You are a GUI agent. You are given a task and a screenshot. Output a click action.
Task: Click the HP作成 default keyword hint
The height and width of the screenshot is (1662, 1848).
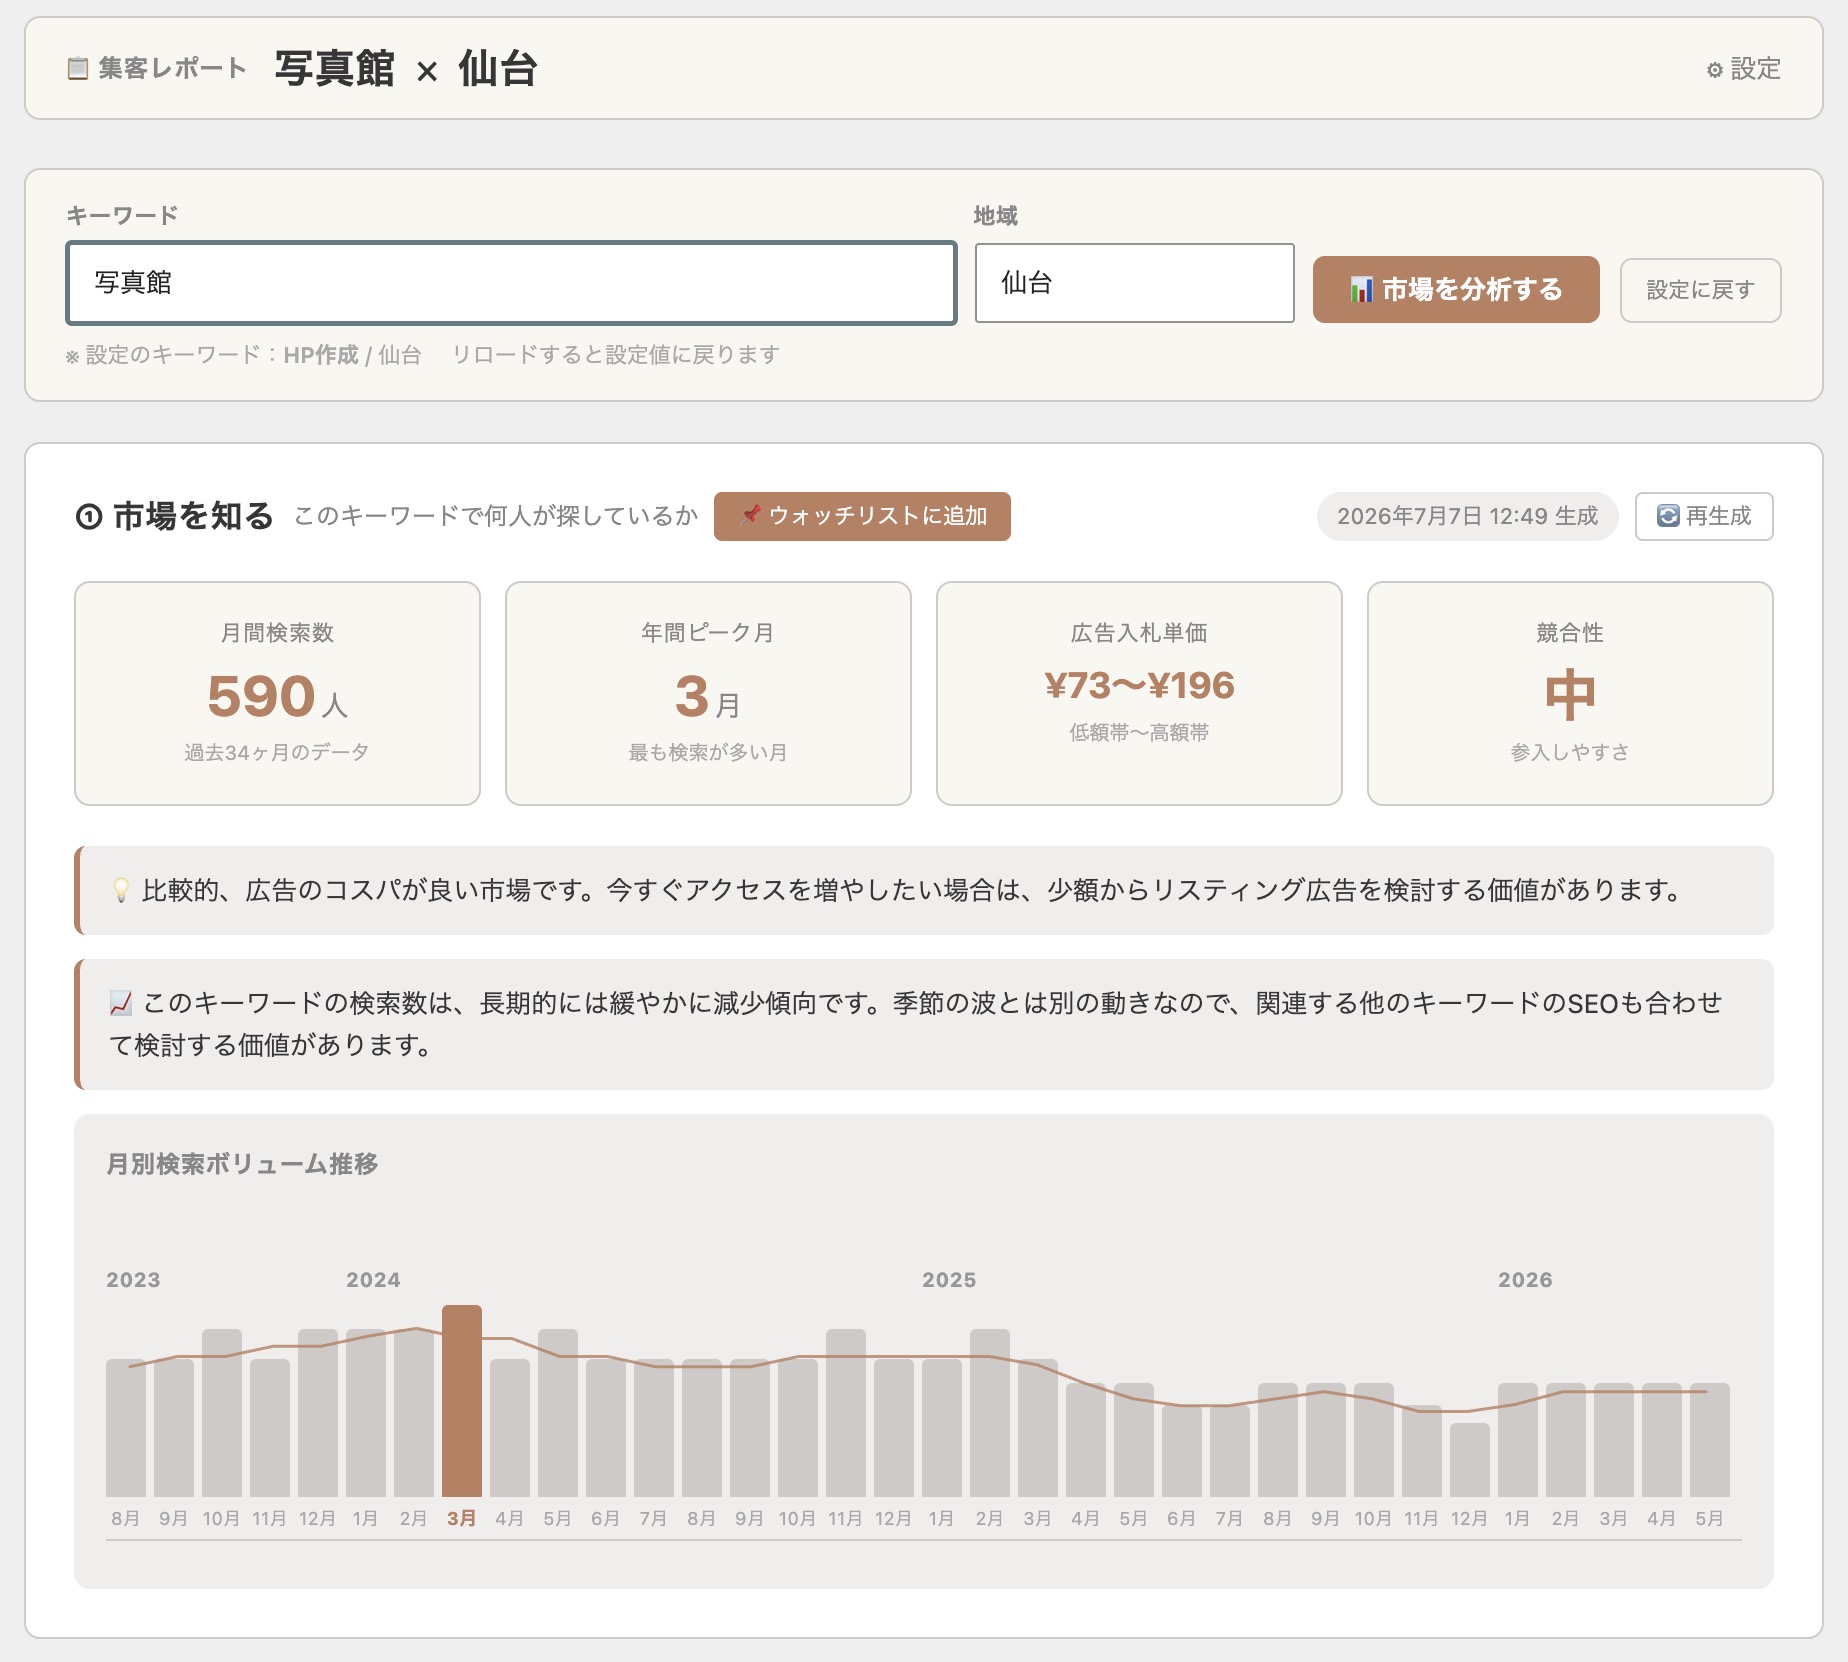tap(320, 355)
